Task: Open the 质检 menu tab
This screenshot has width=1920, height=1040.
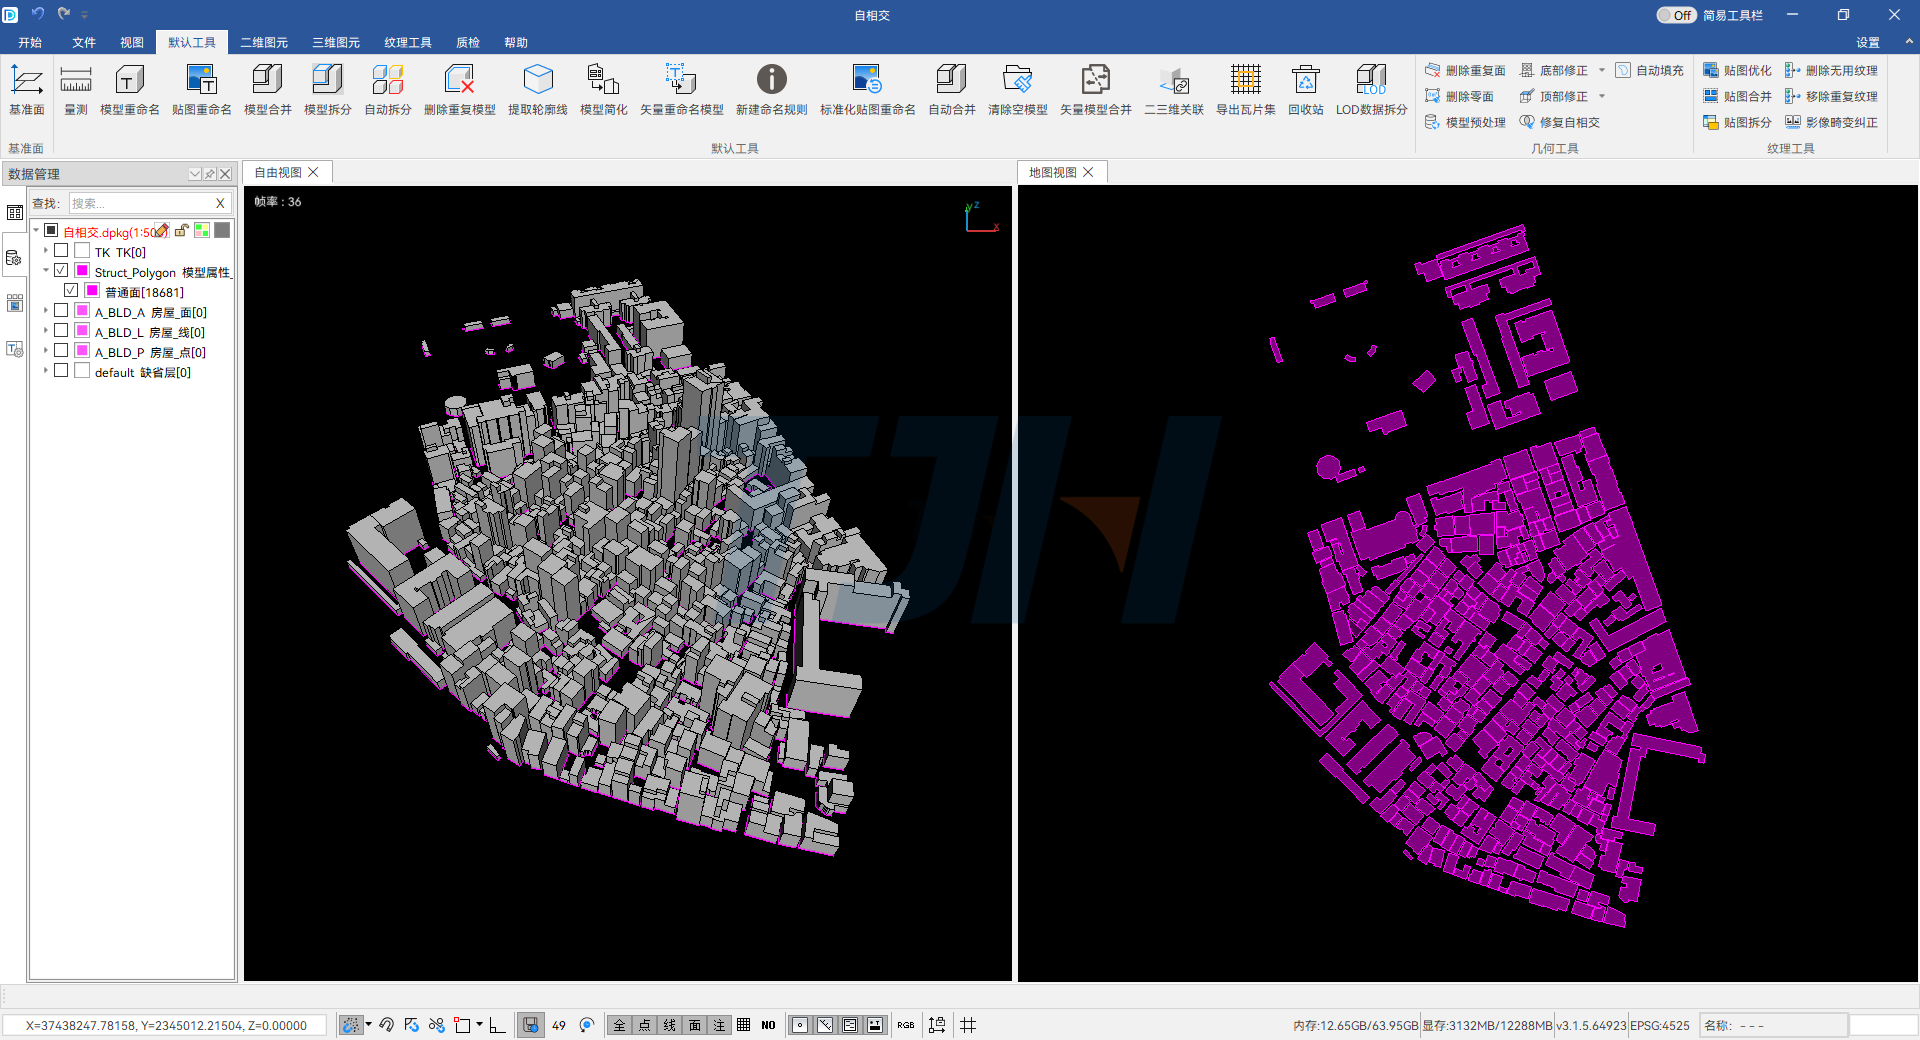Action: [467, 42]
